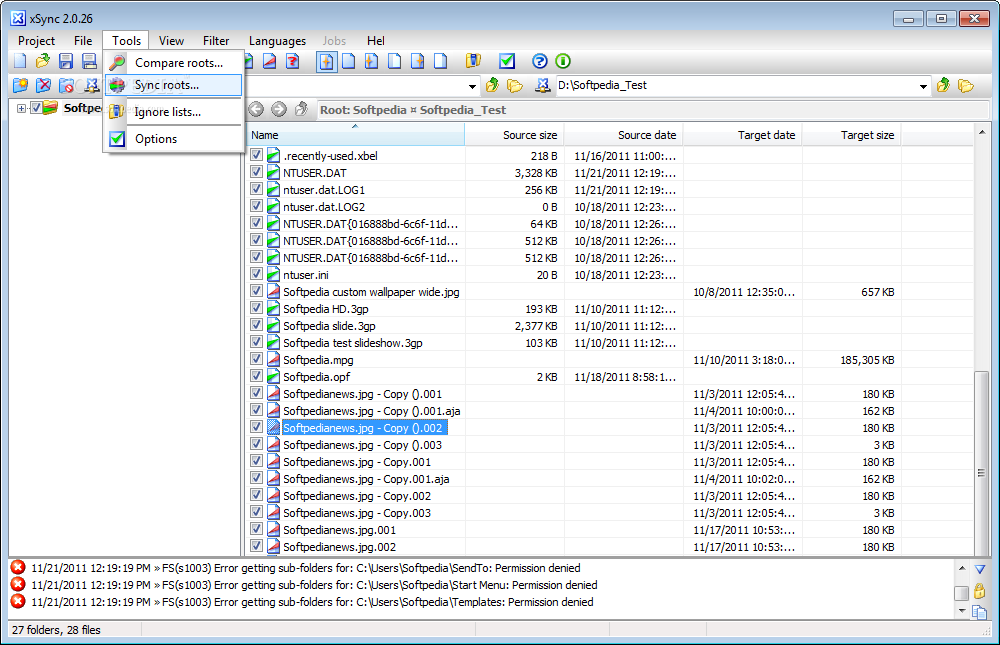Open Options via green checkmark toolbar icon
Image resolution: width=1000 pixels, height=645 pixels.
coord(507,61)
